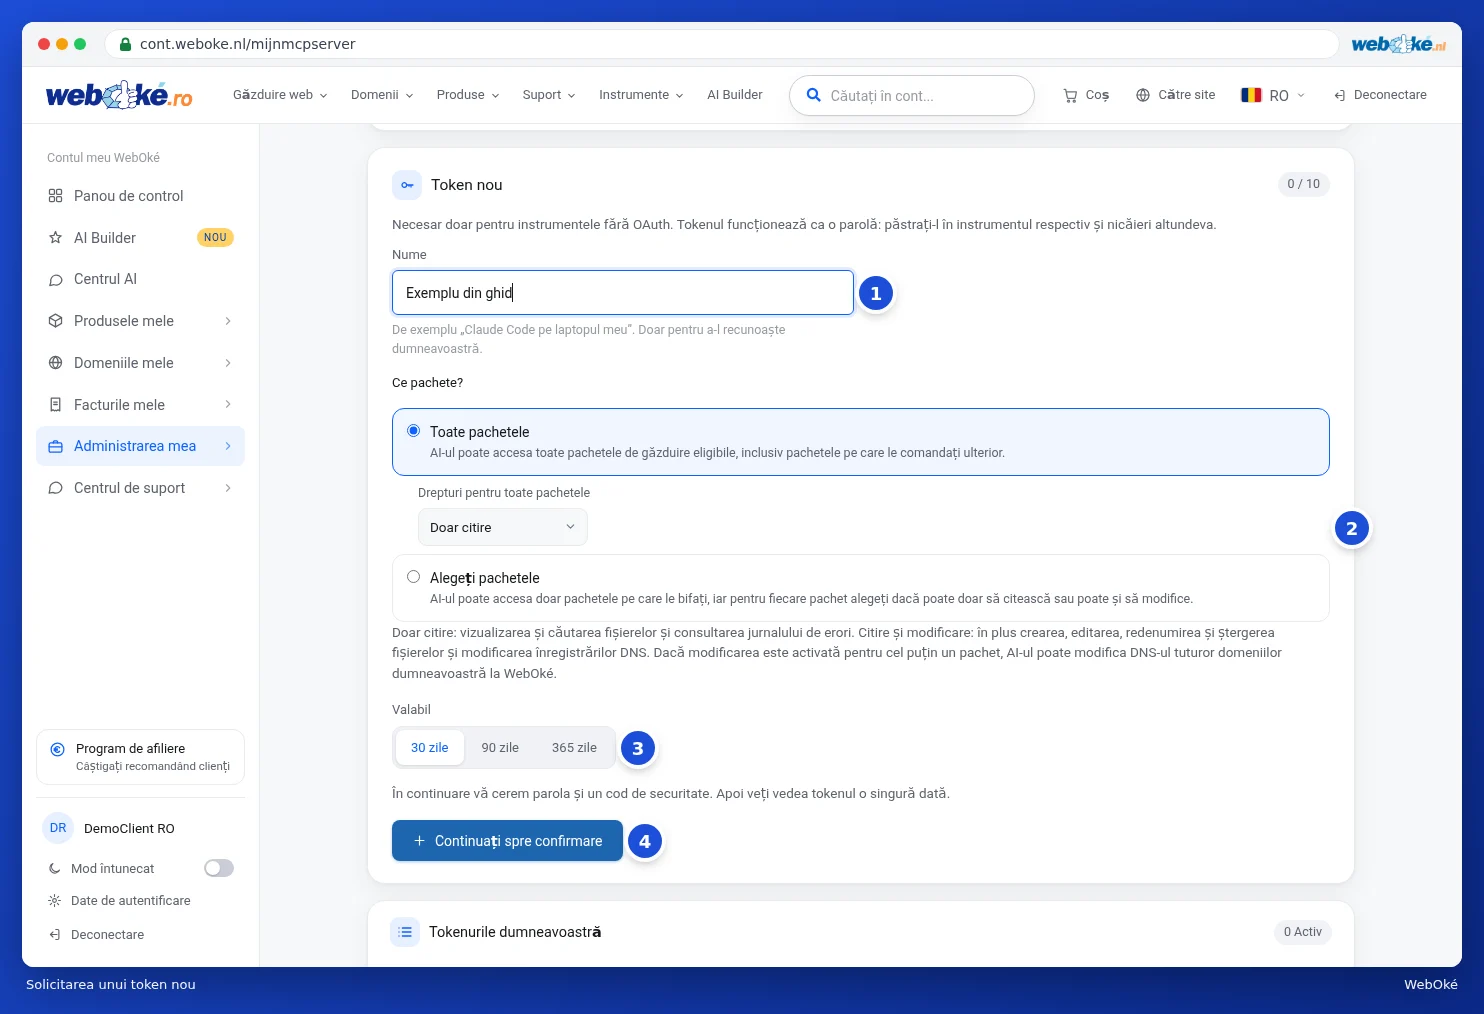Open the RO language selector
This screenshot has height=1014, width=1484.
pos(1274,95)
